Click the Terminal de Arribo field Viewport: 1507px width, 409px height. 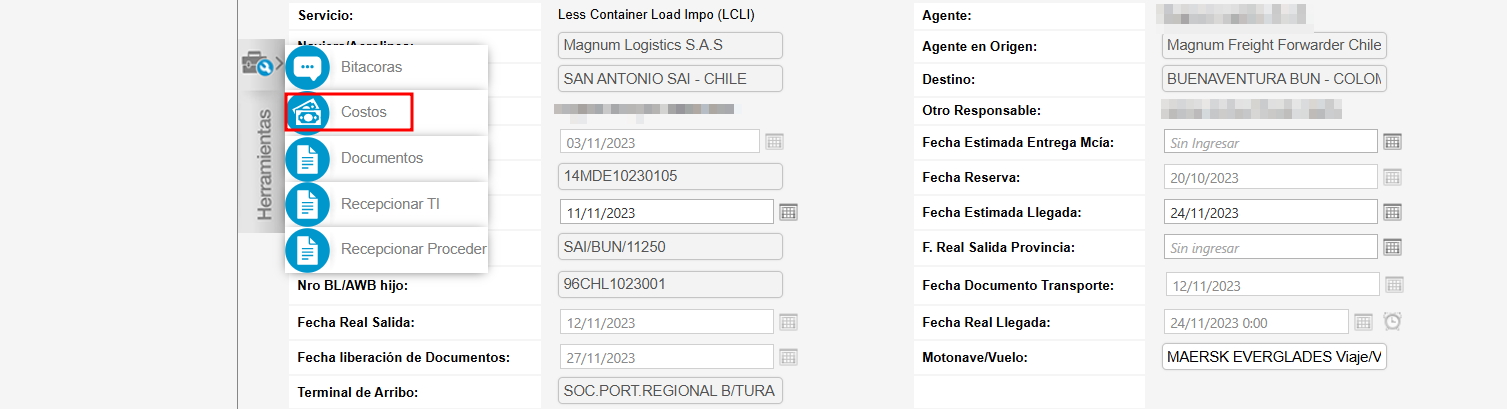click(669, 390)
